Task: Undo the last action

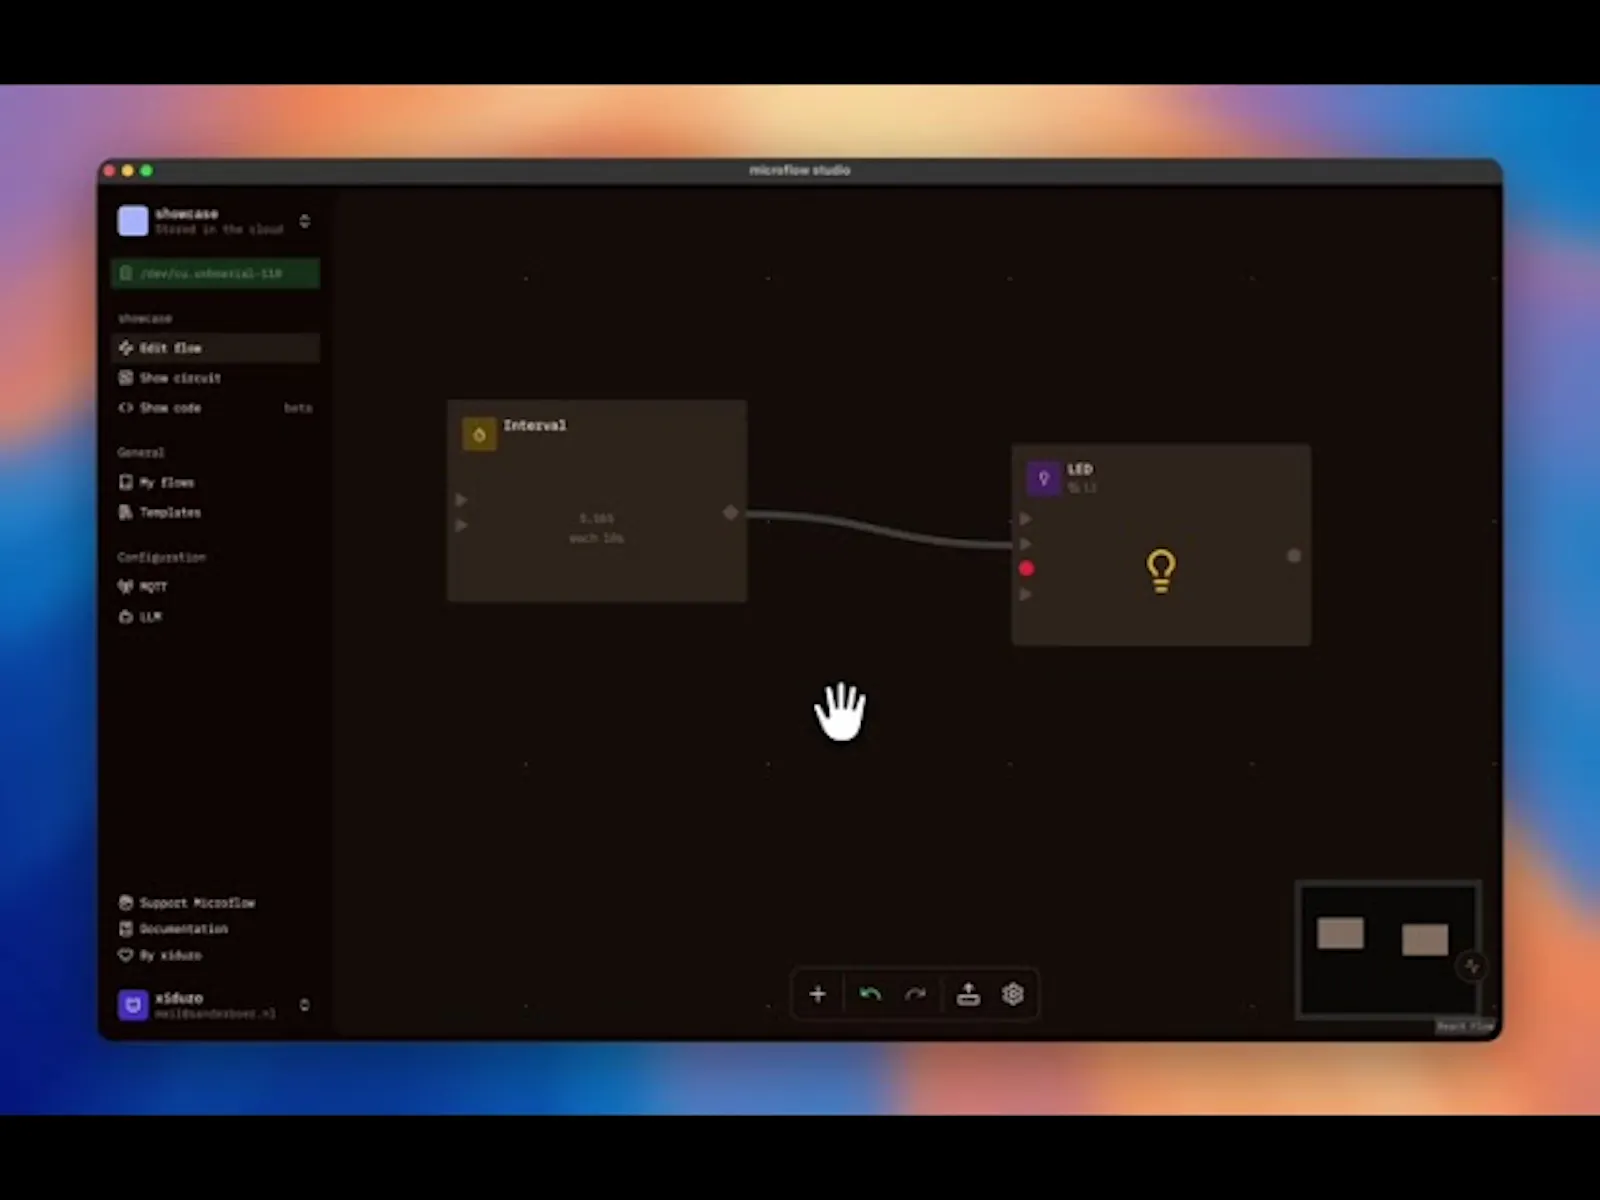Action: [x=871, y=994]
